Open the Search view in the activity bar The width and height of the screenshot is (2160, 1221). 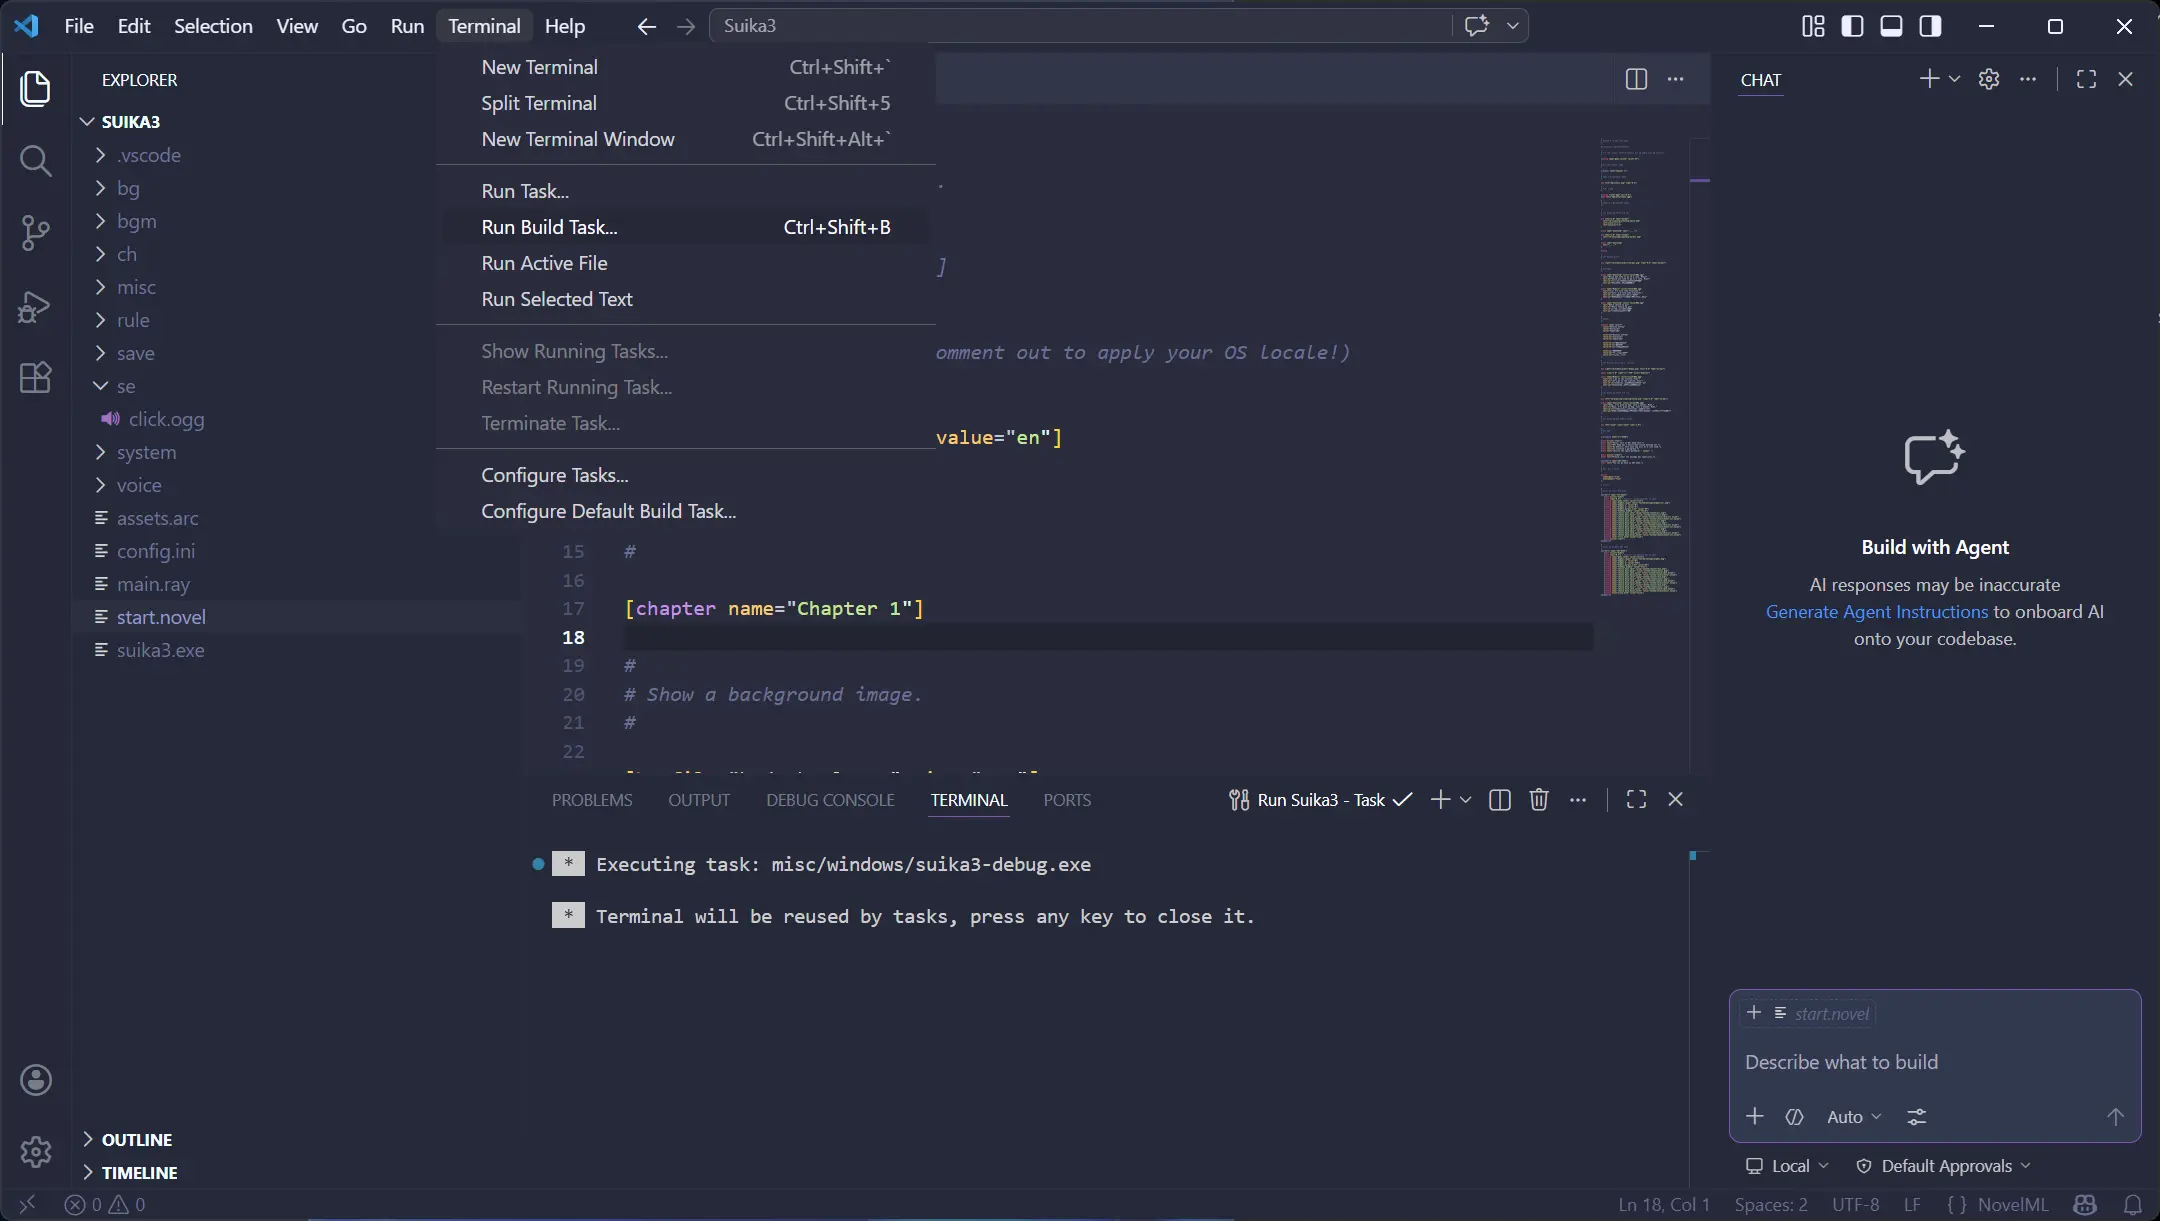(37, 160)
